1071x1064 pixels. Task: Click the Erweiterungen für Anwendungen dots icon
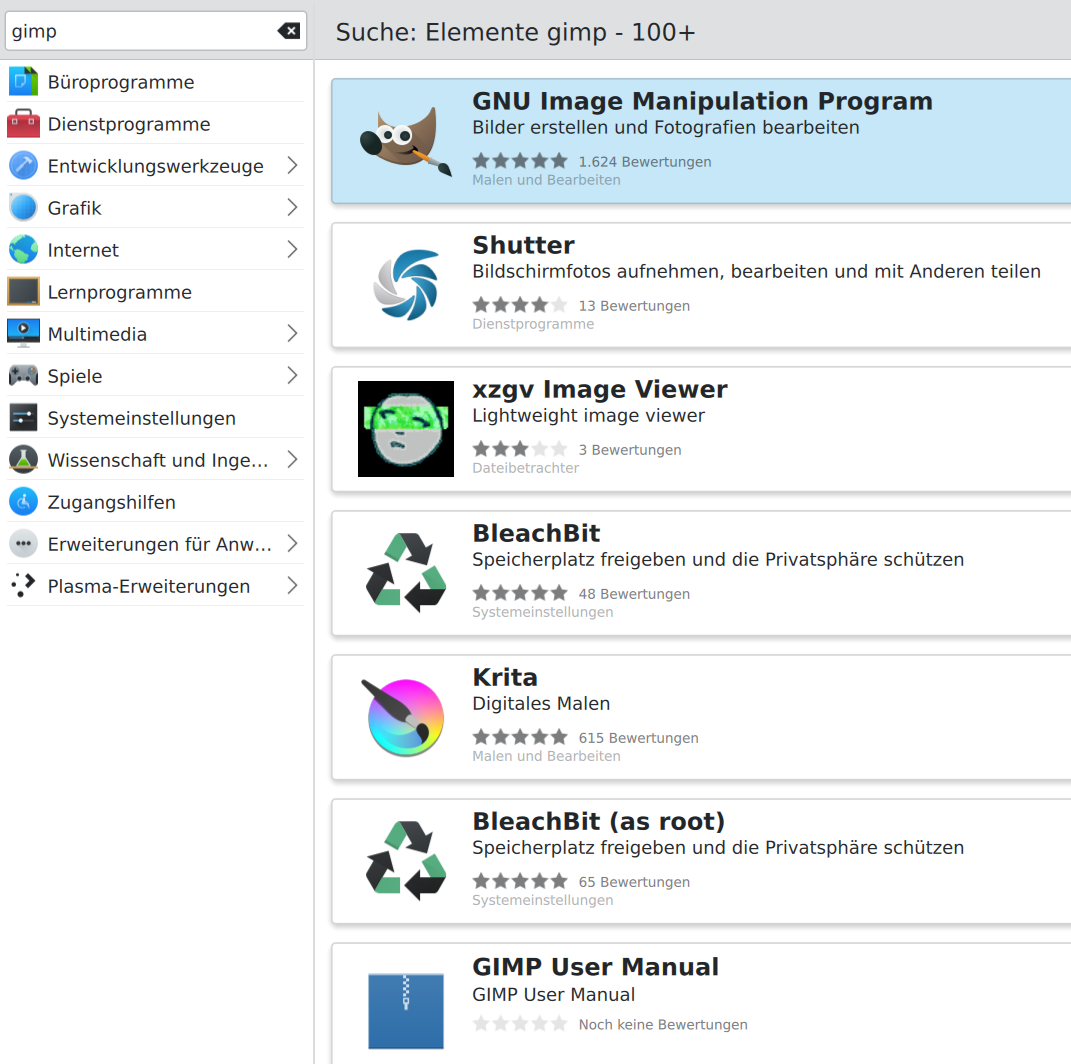[23, 544]
